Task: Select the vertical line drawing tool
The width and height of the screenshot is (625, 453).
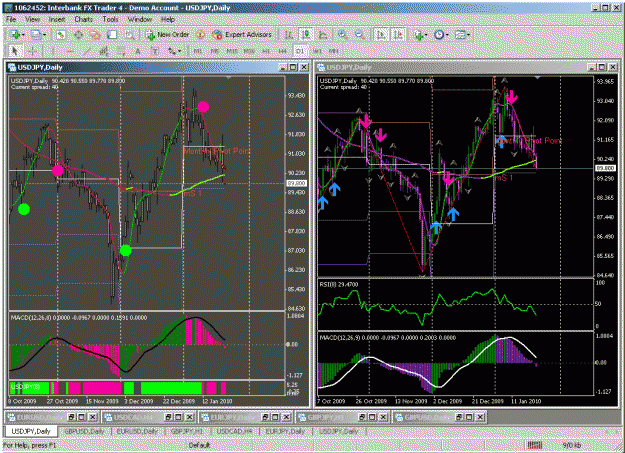Action: pos(52,51)
